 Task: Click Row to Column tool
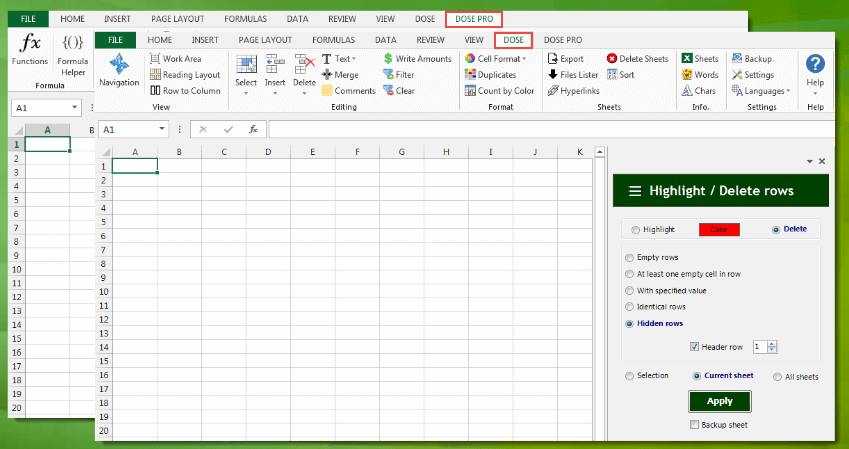(185, 90)
